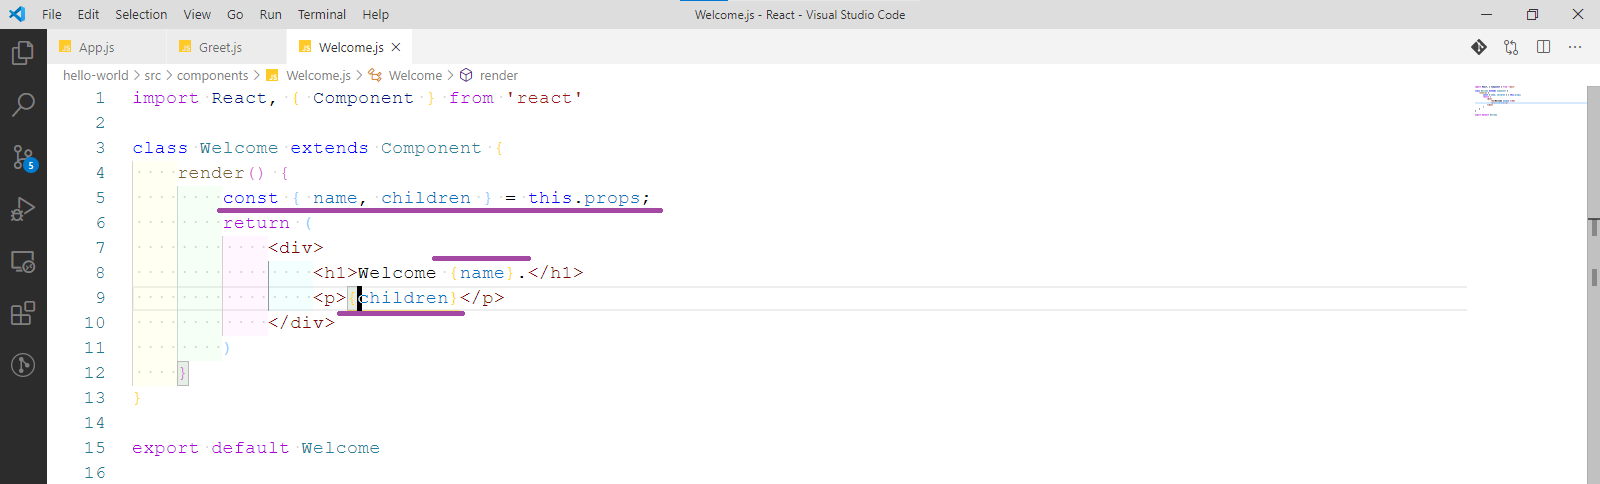Minimize the VS Code window
1600x484 pixels.
(x=1486, y=14)
